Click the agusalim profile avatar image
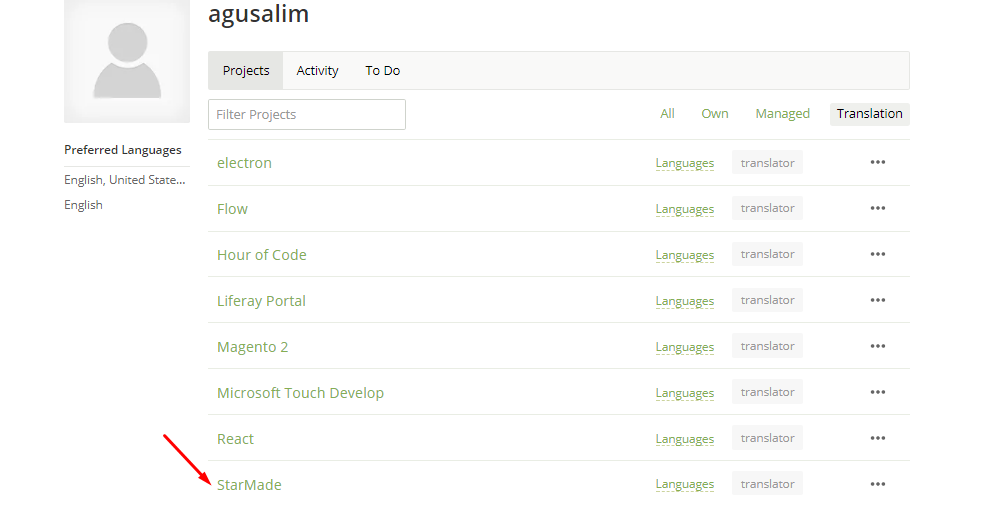982x505 pixels. click(127, 61)
